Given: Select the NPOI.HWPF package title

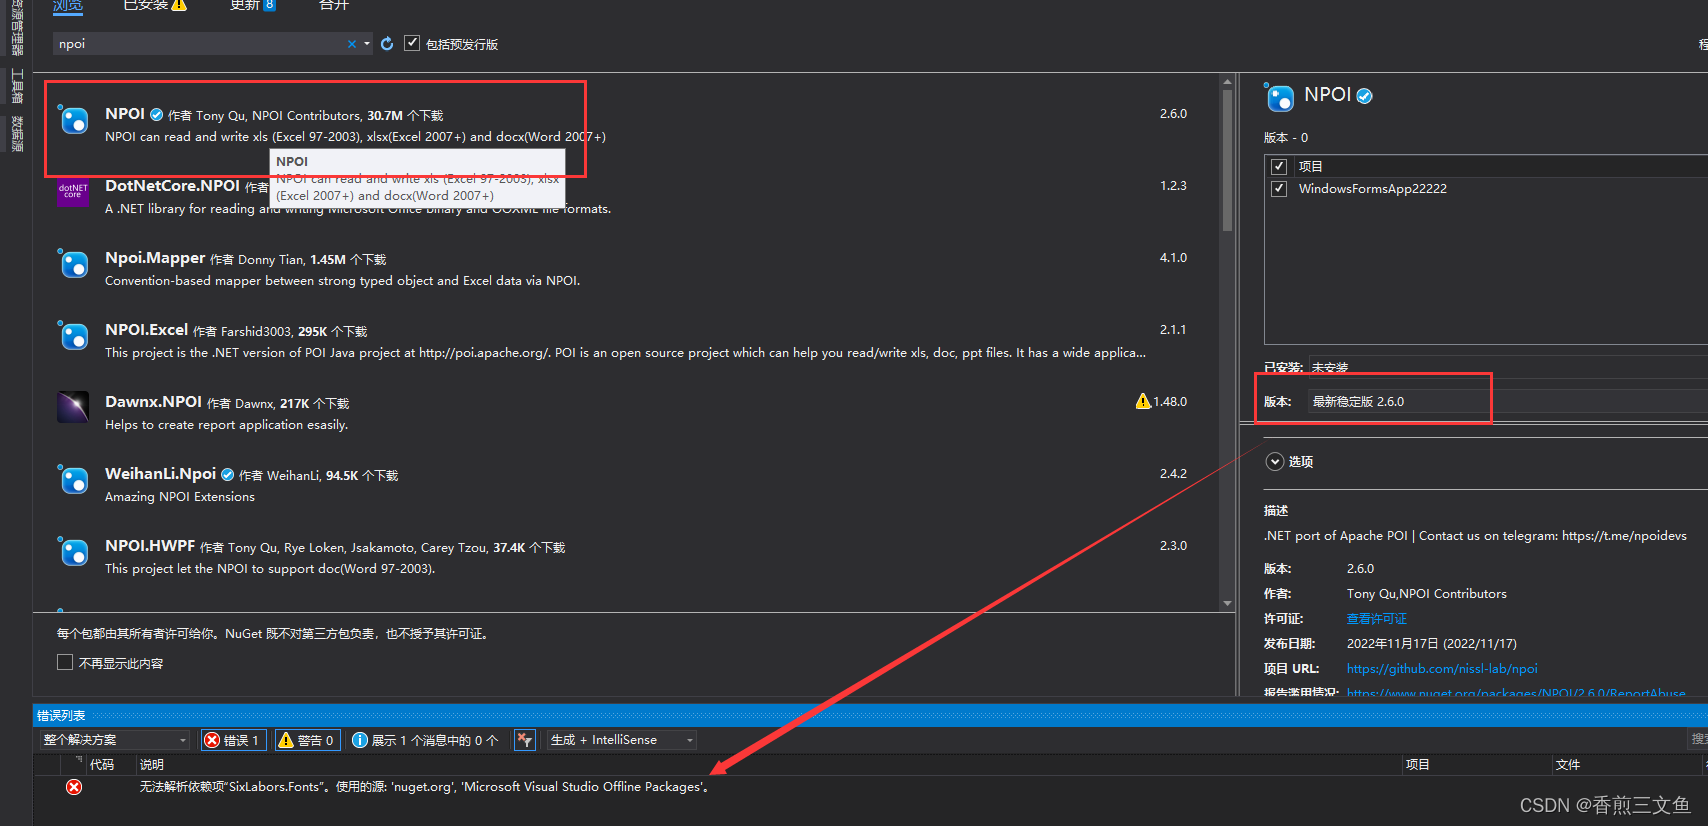Looking at the screenshot, I should [150, 545].
